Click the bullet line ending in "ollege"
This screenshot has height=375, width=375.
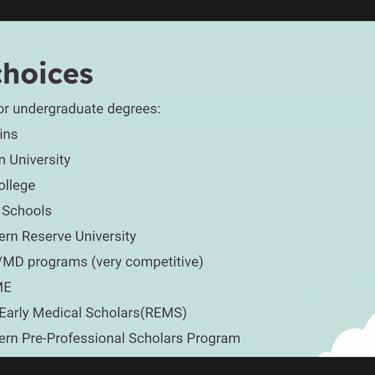pyautogui.click(x=17, y=186)
